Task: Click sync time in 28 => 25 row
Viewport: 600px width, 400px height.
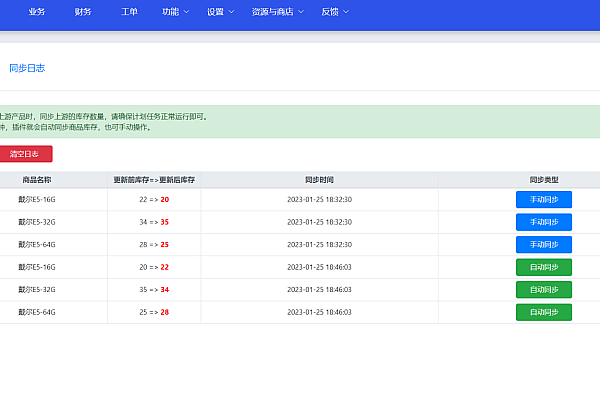Action: coord(320,245)
